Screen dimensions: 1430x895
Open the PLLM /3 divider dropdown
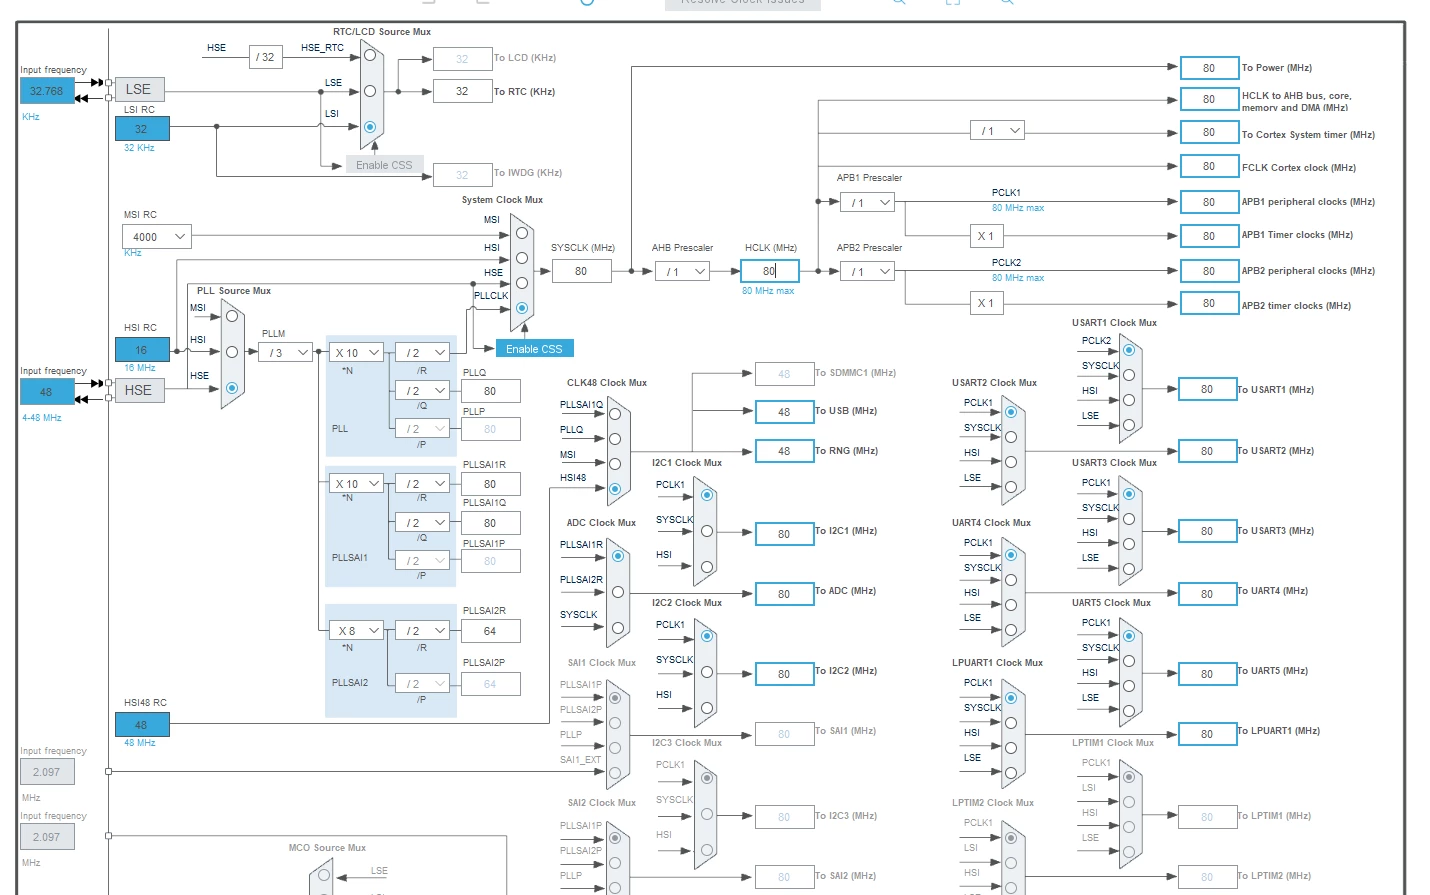point(286,353)
